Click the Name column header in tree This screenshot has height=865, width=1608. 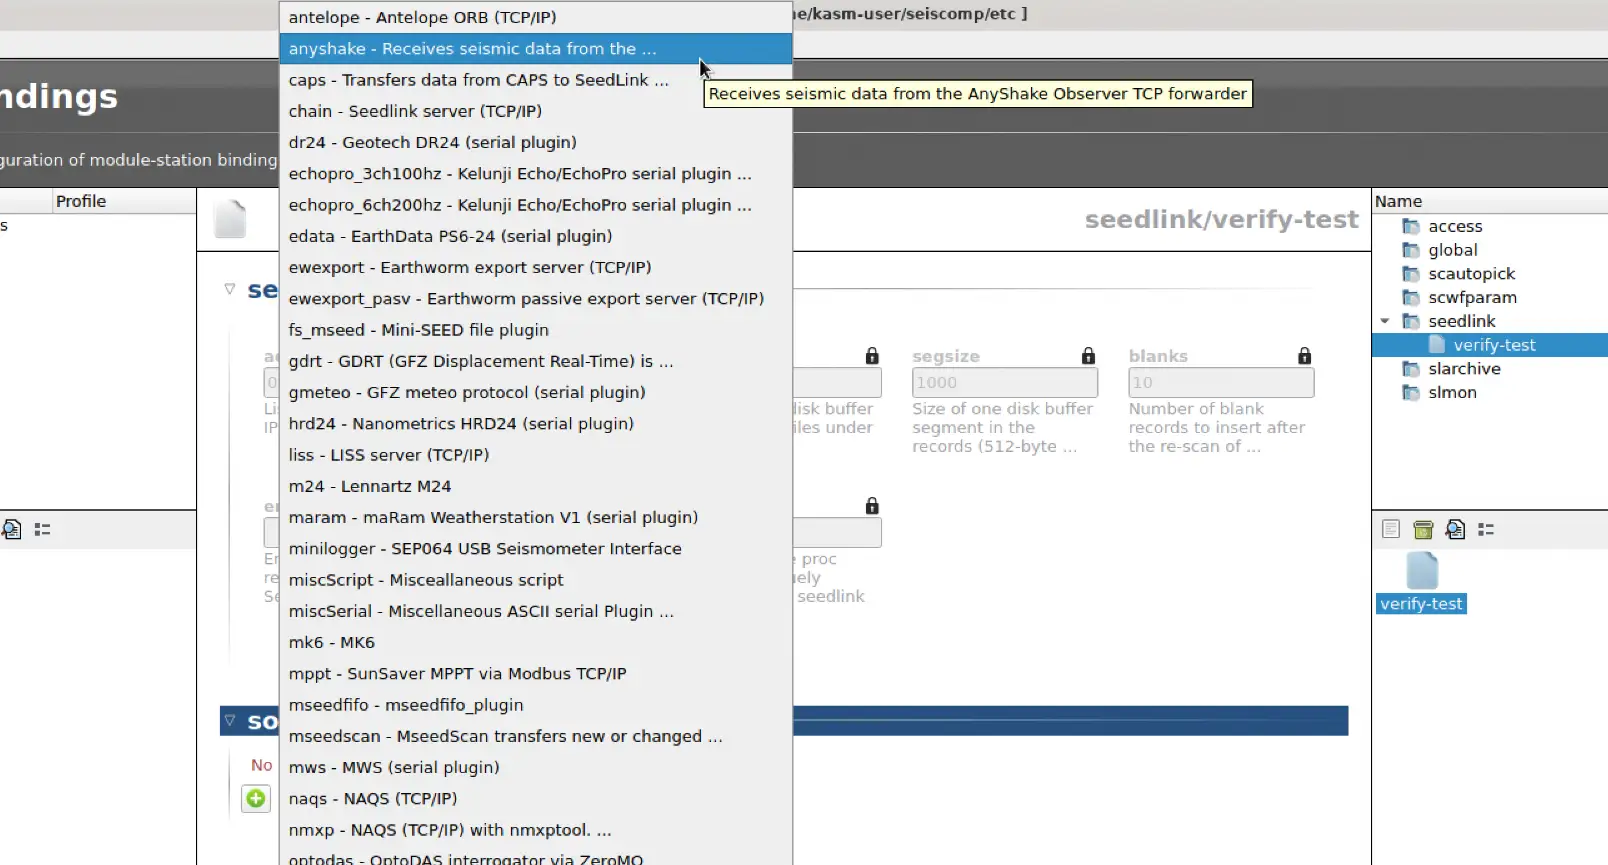[1490, 201]
